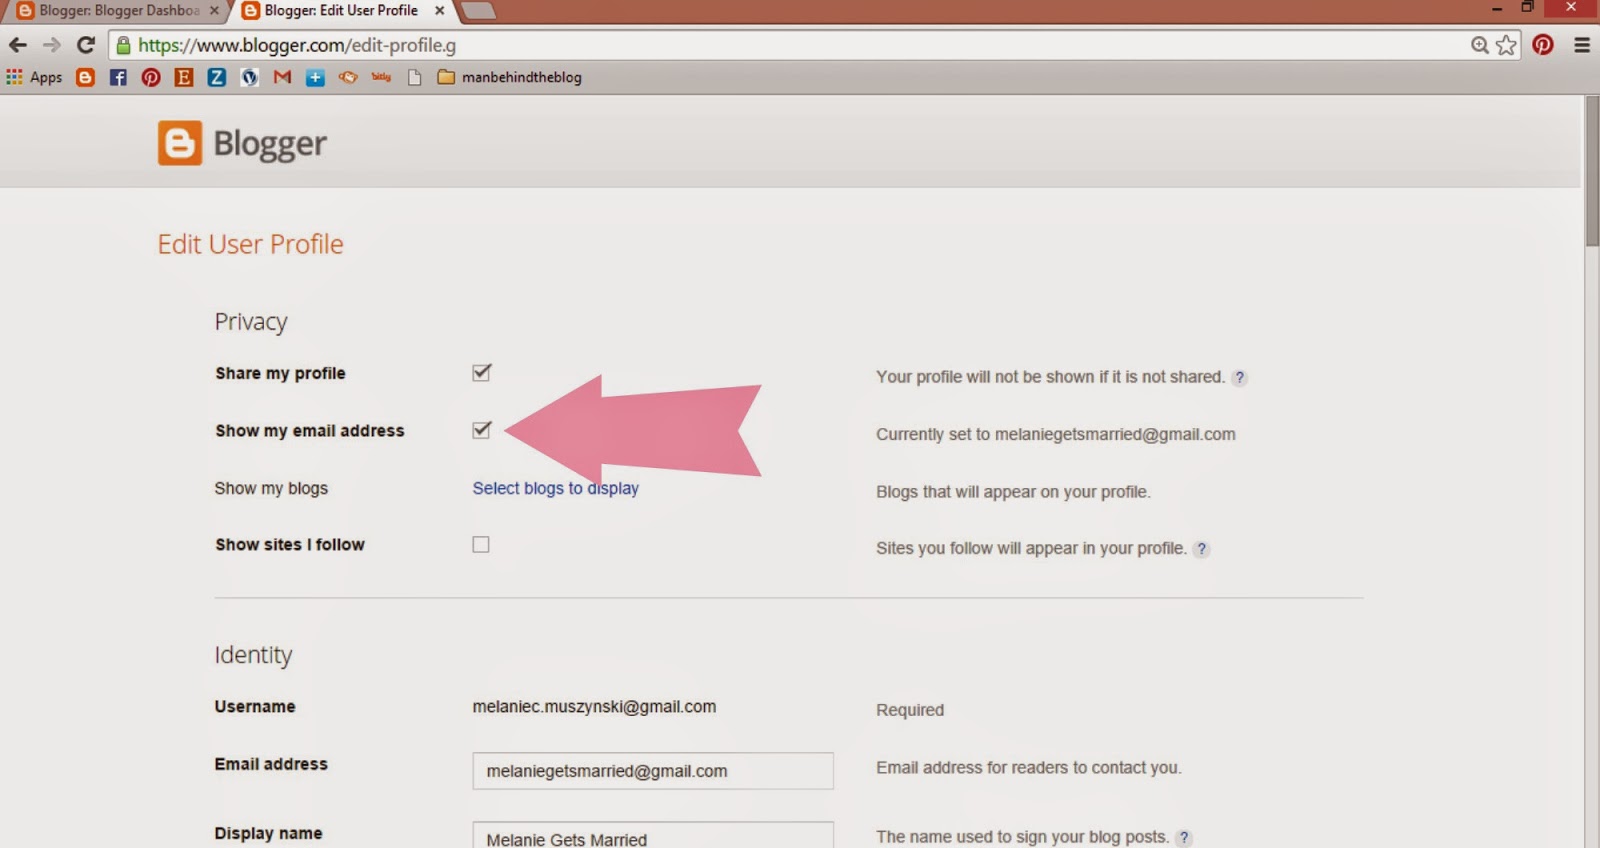Viewport: 1600px width, 848px height.
Task: Reload the Edit User Profile page
Action: (x=86, y=45)
